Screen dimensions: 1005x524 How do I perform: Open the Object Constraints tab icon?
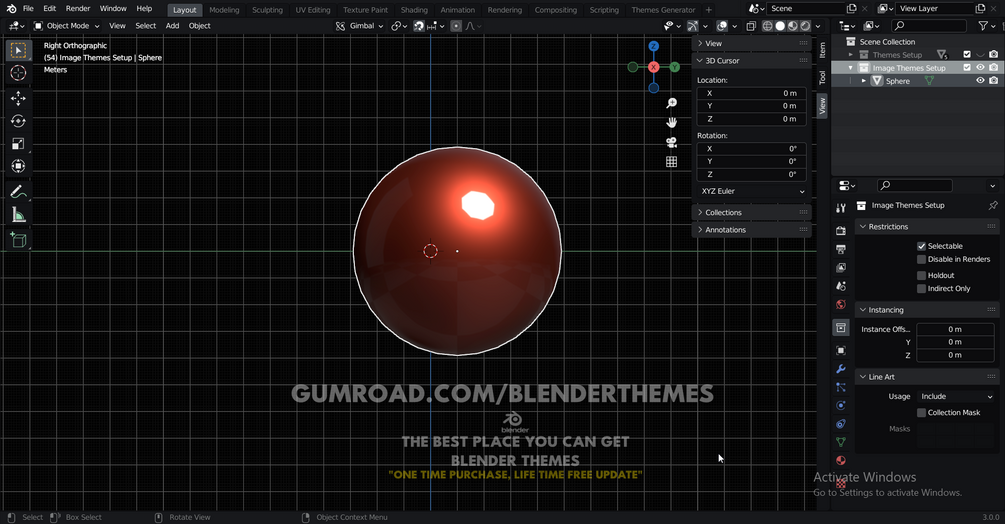coord(841,423)
